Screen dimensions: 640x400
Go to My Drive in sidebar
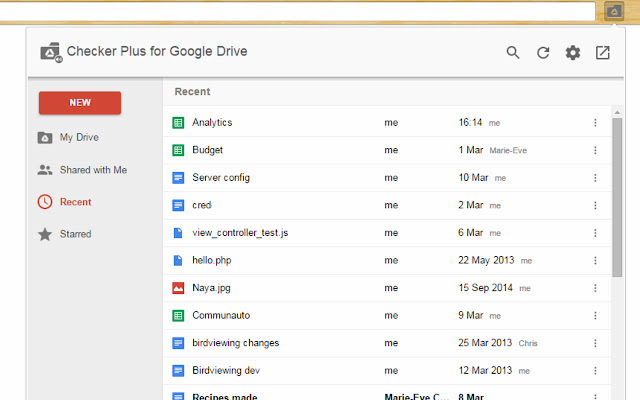pyautogui.click(x=78, y=137)
